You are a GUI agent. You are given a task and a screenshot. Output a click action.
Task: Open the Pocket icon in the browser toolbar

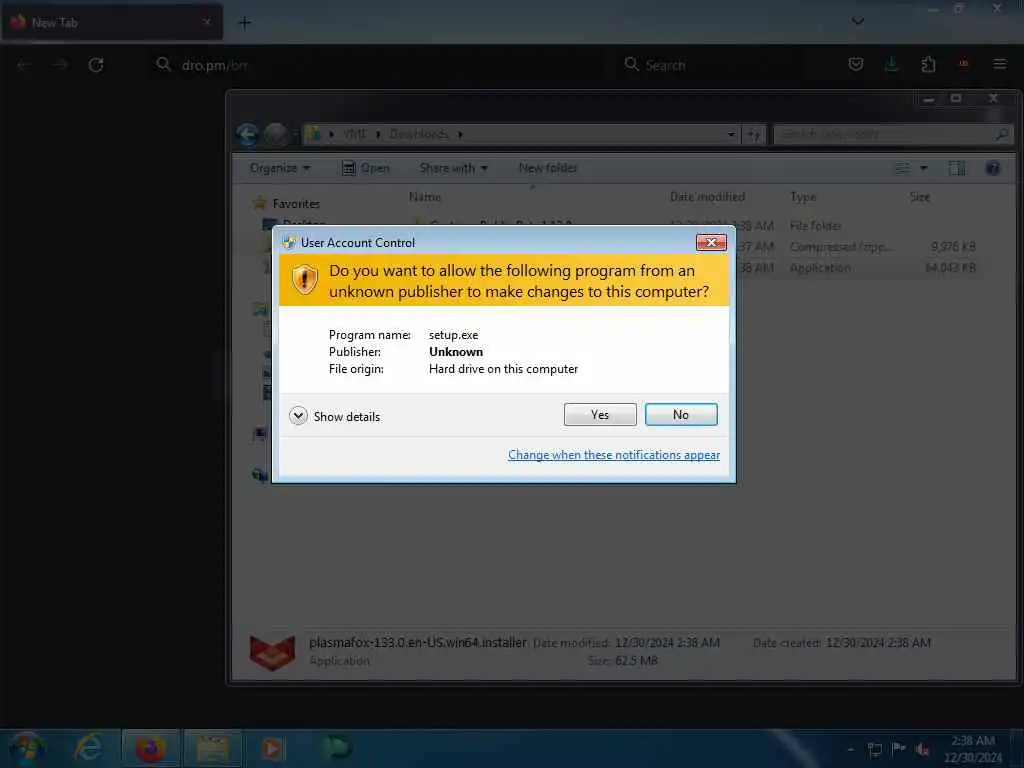(x=856, y=64)
